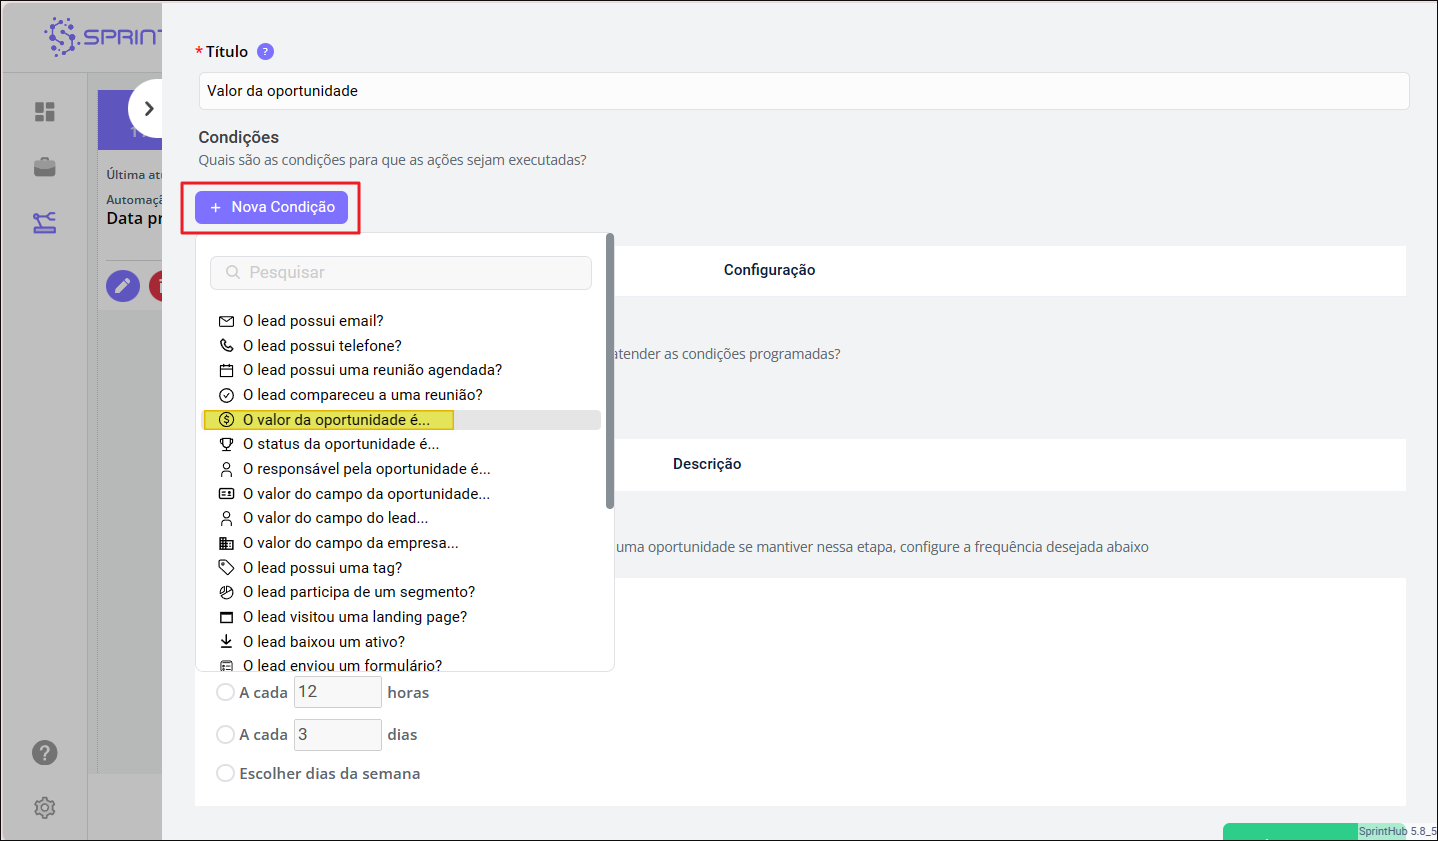Click the SprintHub logo
Screen dimensions: 1438x841
click(x=100, y=37)
